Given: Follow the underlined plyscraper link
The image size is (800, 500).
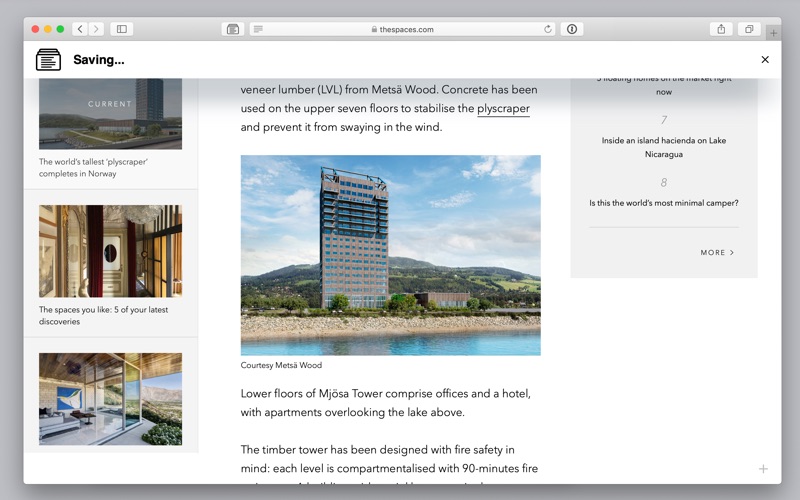Looking at the screenshot, I should tap(503, 109).
